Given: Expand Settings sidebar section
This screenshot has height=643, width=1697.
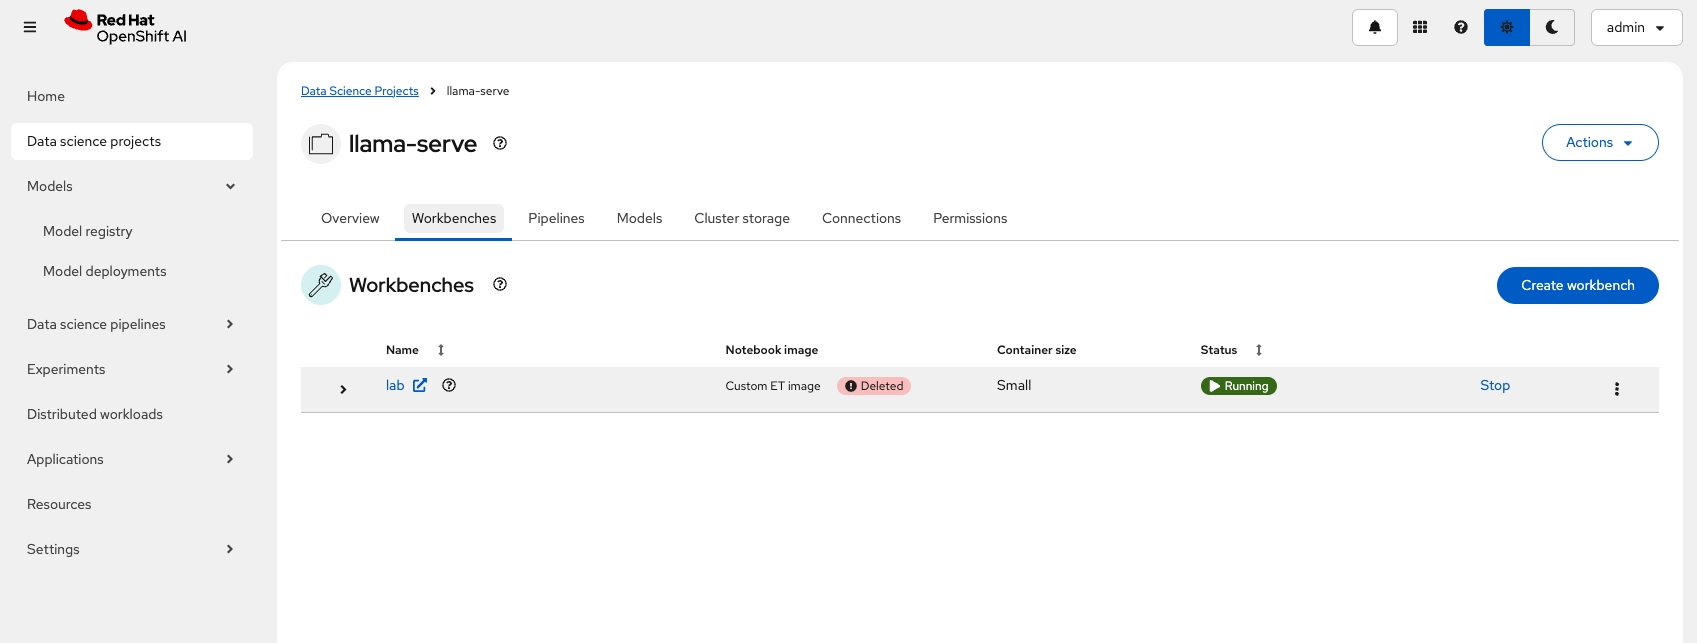Looking at the screenshot, I should (132, 549).
